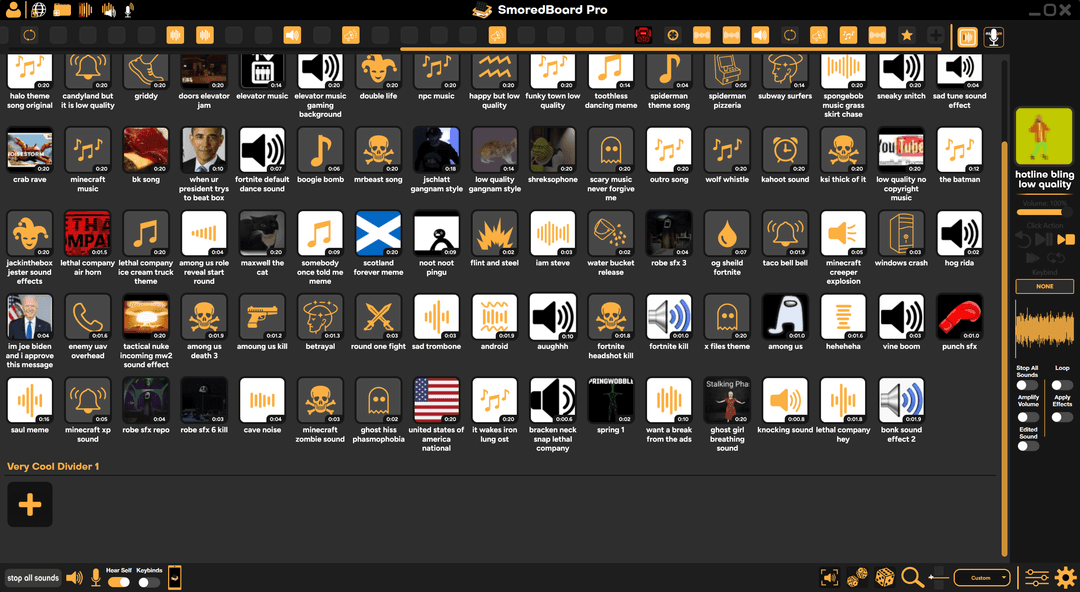
Task: Click the microphone icon in bottom bar
Action: [96, 578]
